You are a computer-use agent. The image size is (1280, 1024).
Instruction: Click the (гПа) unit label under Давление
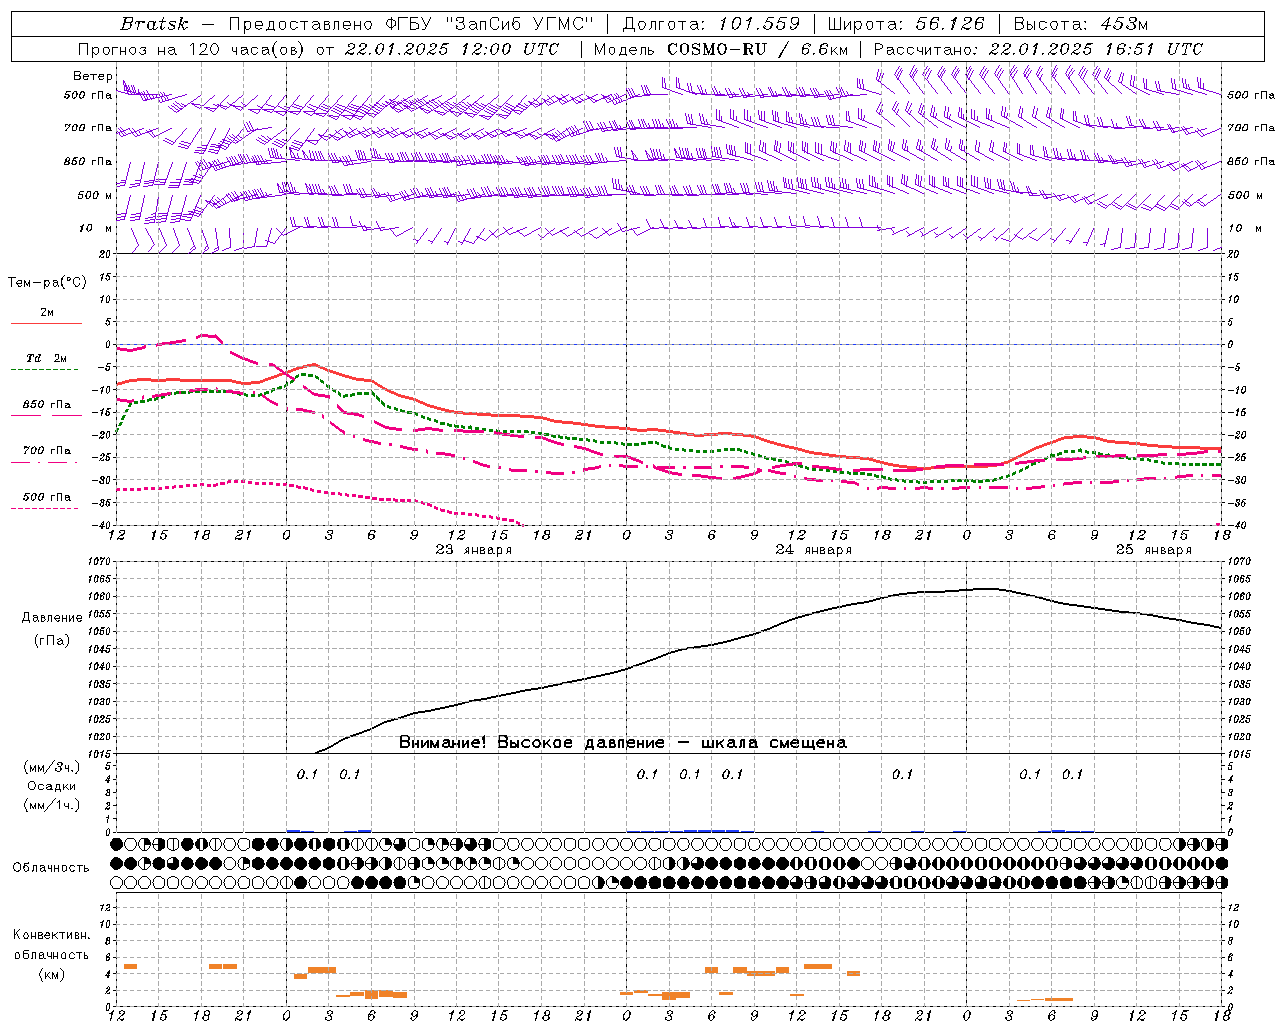coord(52,641)
